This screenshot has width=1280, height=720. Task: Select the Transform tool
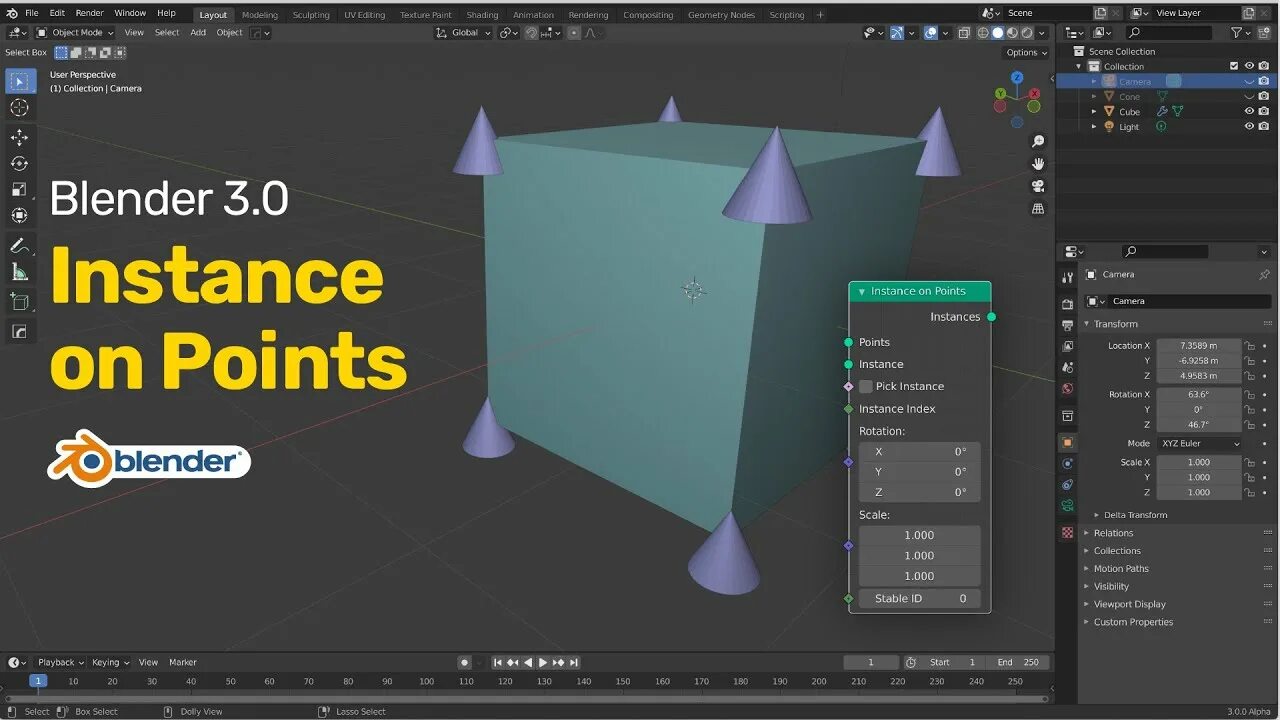[x=20, y=215]
